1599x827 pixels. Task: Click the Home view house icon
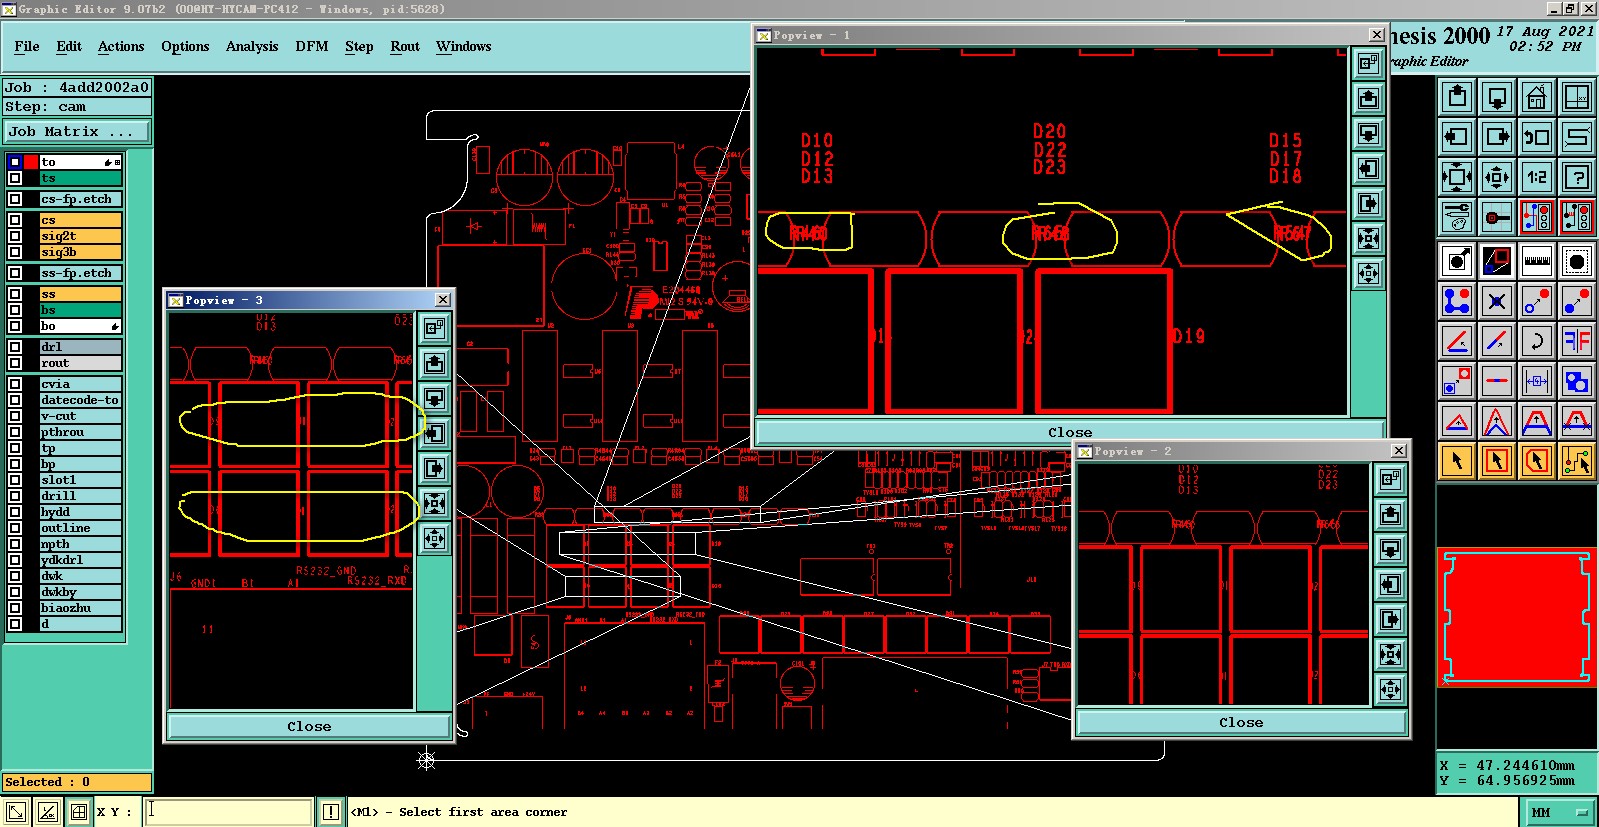pyautogui.click(x=1537, y=97)
